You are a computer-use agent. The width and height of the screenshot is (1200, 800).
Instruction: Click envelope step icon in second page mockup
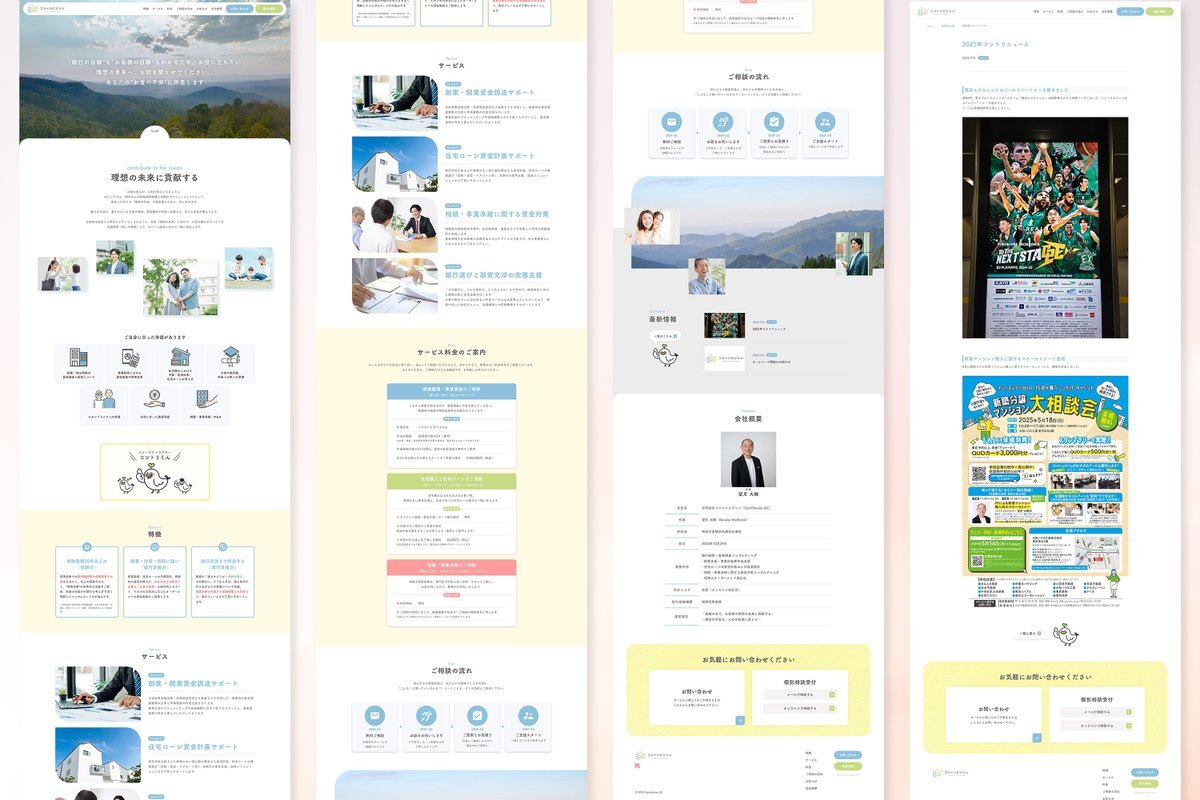375,716
